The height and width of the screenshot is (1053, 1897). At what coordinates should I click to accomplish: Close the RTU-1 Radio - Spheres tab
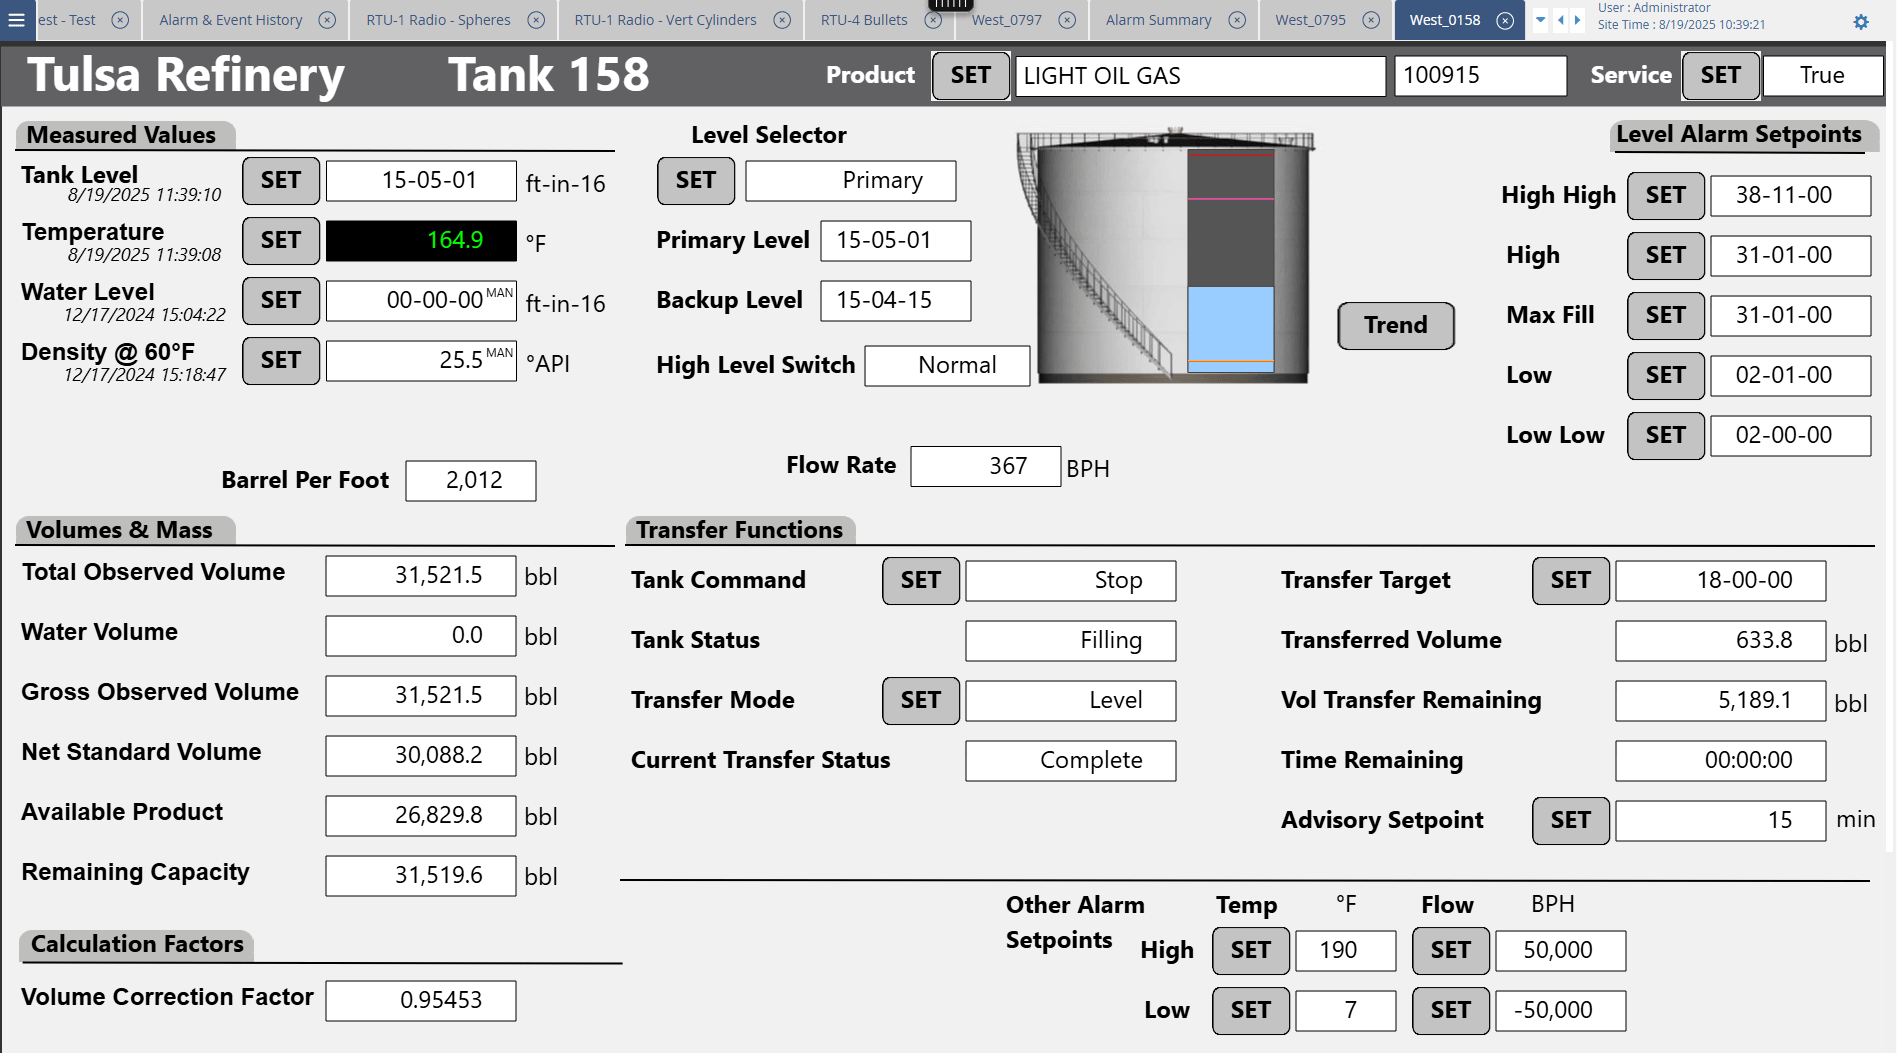536,20
